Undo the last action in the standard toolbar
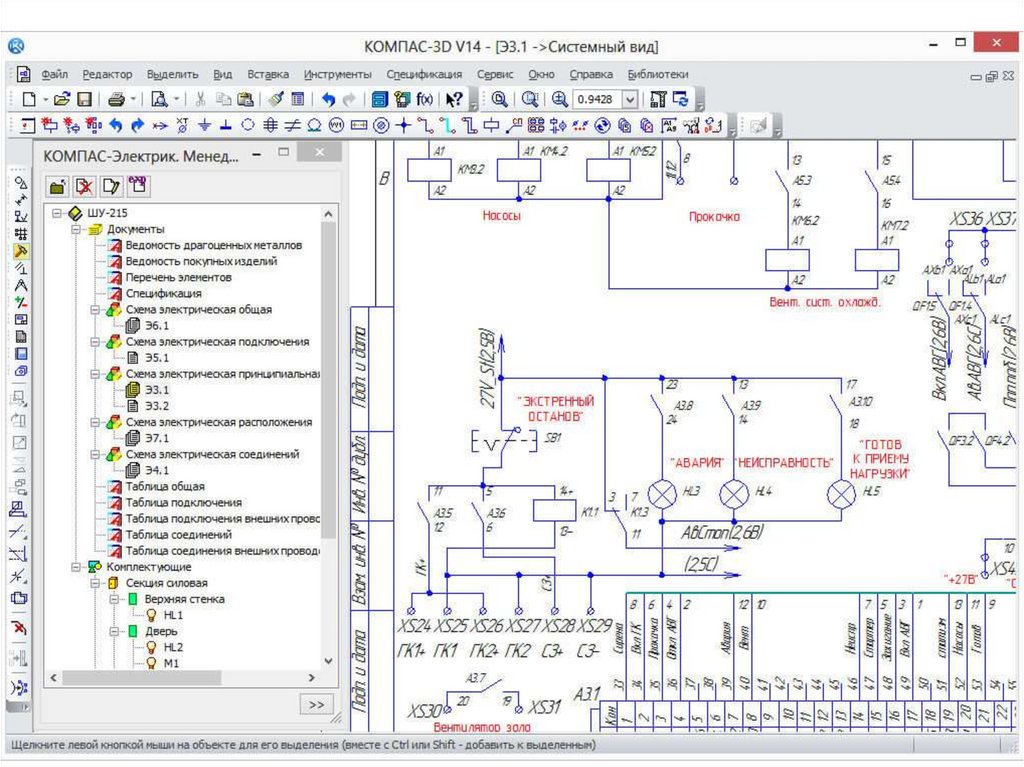The height and width of the screenshot is (767, 1024). click(x=328, y=99)
